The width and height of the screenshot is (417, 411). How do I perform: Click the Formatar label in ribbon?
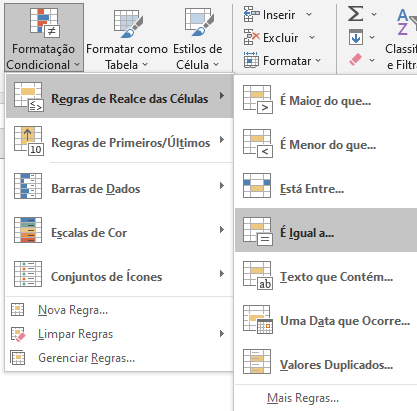point(287,61)
